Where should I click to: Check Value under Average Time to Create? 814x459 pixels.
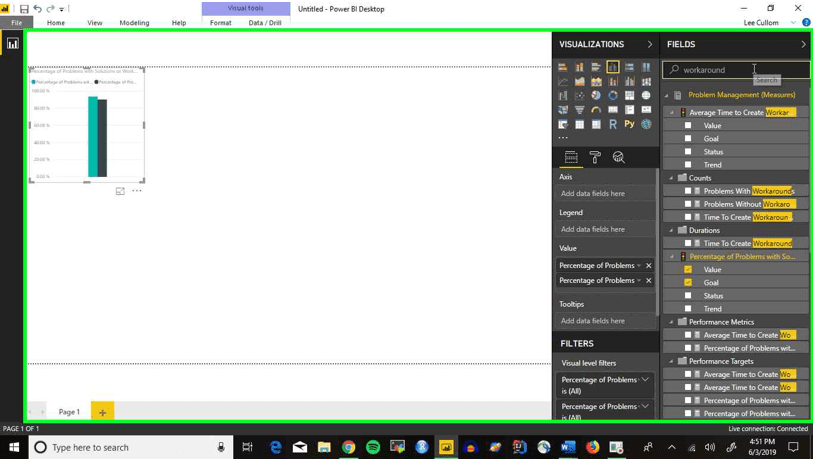pos(688,125)
